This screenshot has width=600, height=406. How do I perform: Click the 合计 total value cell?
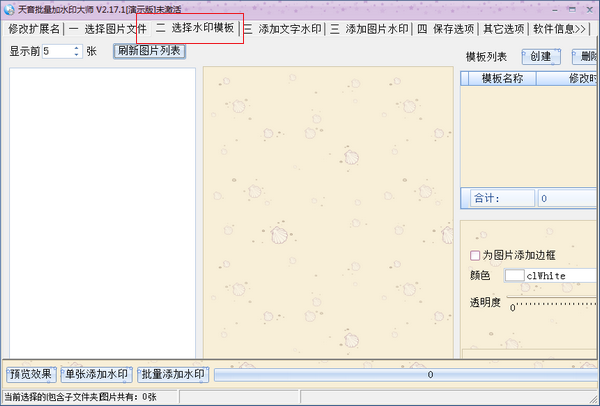pos(567,198)
